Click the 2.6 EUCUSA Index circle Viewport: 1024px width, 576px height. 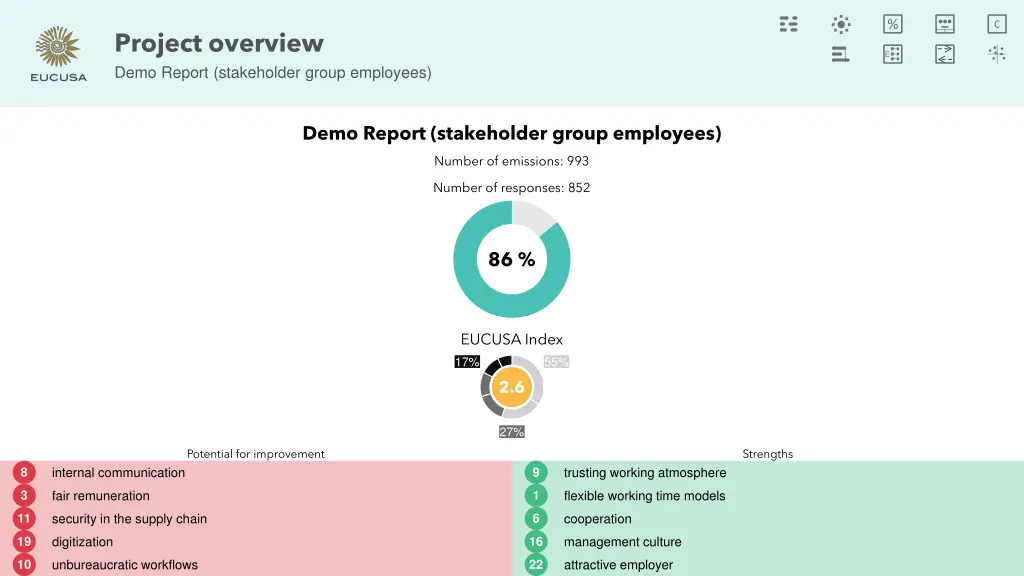(512, 387)
